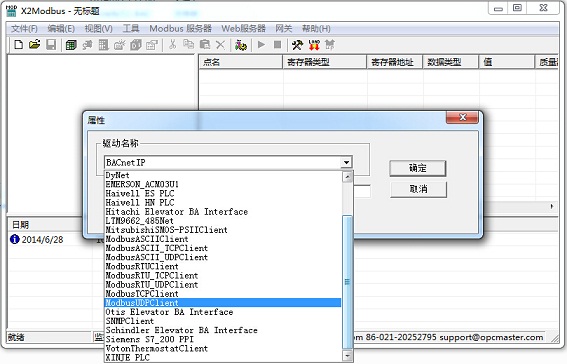The image size is (567, 364).
Task: Open the Modbus 服务器 menu
Action: click(x=180, y=29)
